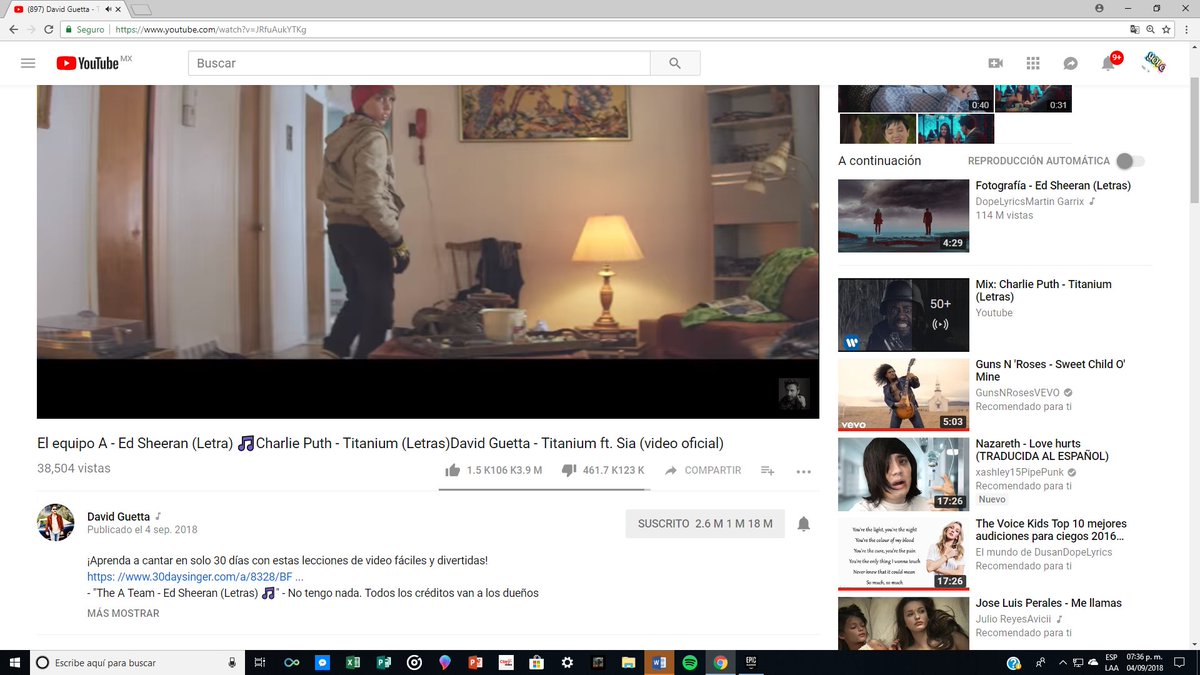Click the 0:40 end-card thumbnail
The height and width of the screenshot is (675, 1200).
(916, 99)
